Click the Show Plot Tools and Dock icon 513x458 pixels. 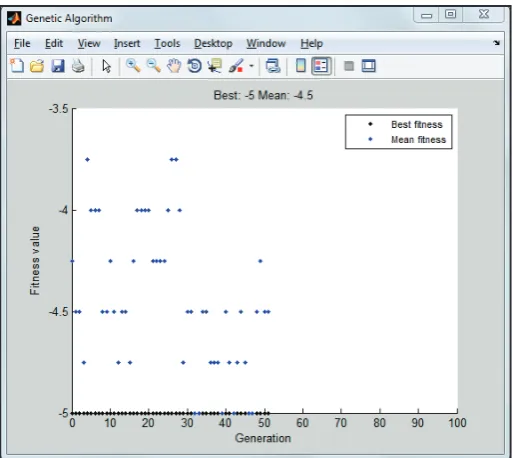point(369,66)
